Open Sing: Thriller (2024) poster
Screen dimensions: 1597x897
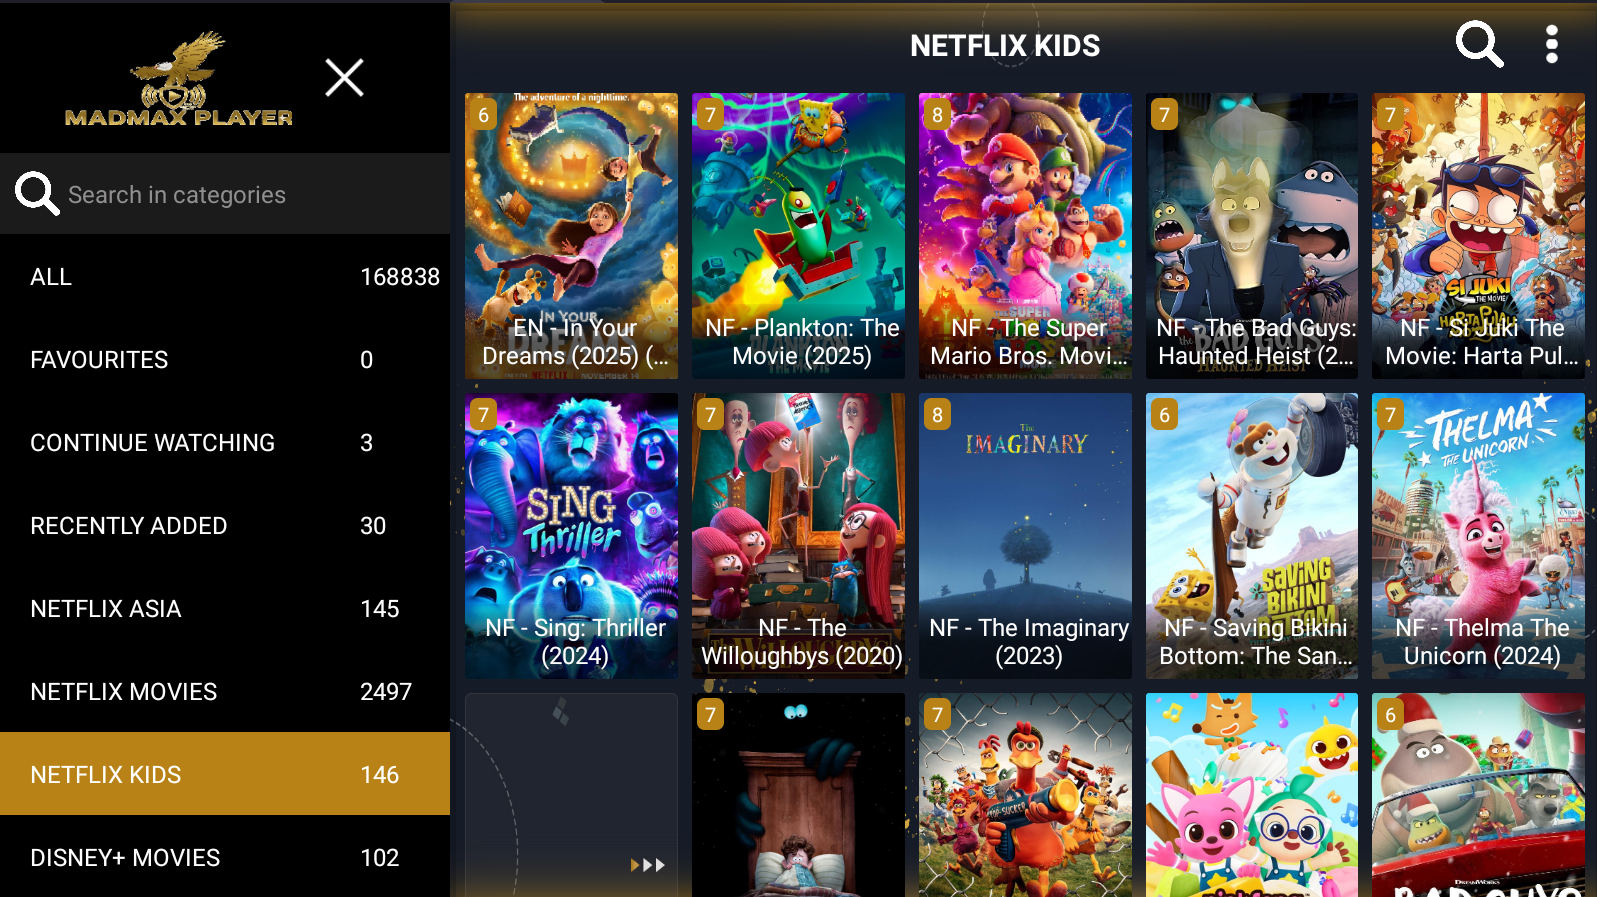[571, 536]
